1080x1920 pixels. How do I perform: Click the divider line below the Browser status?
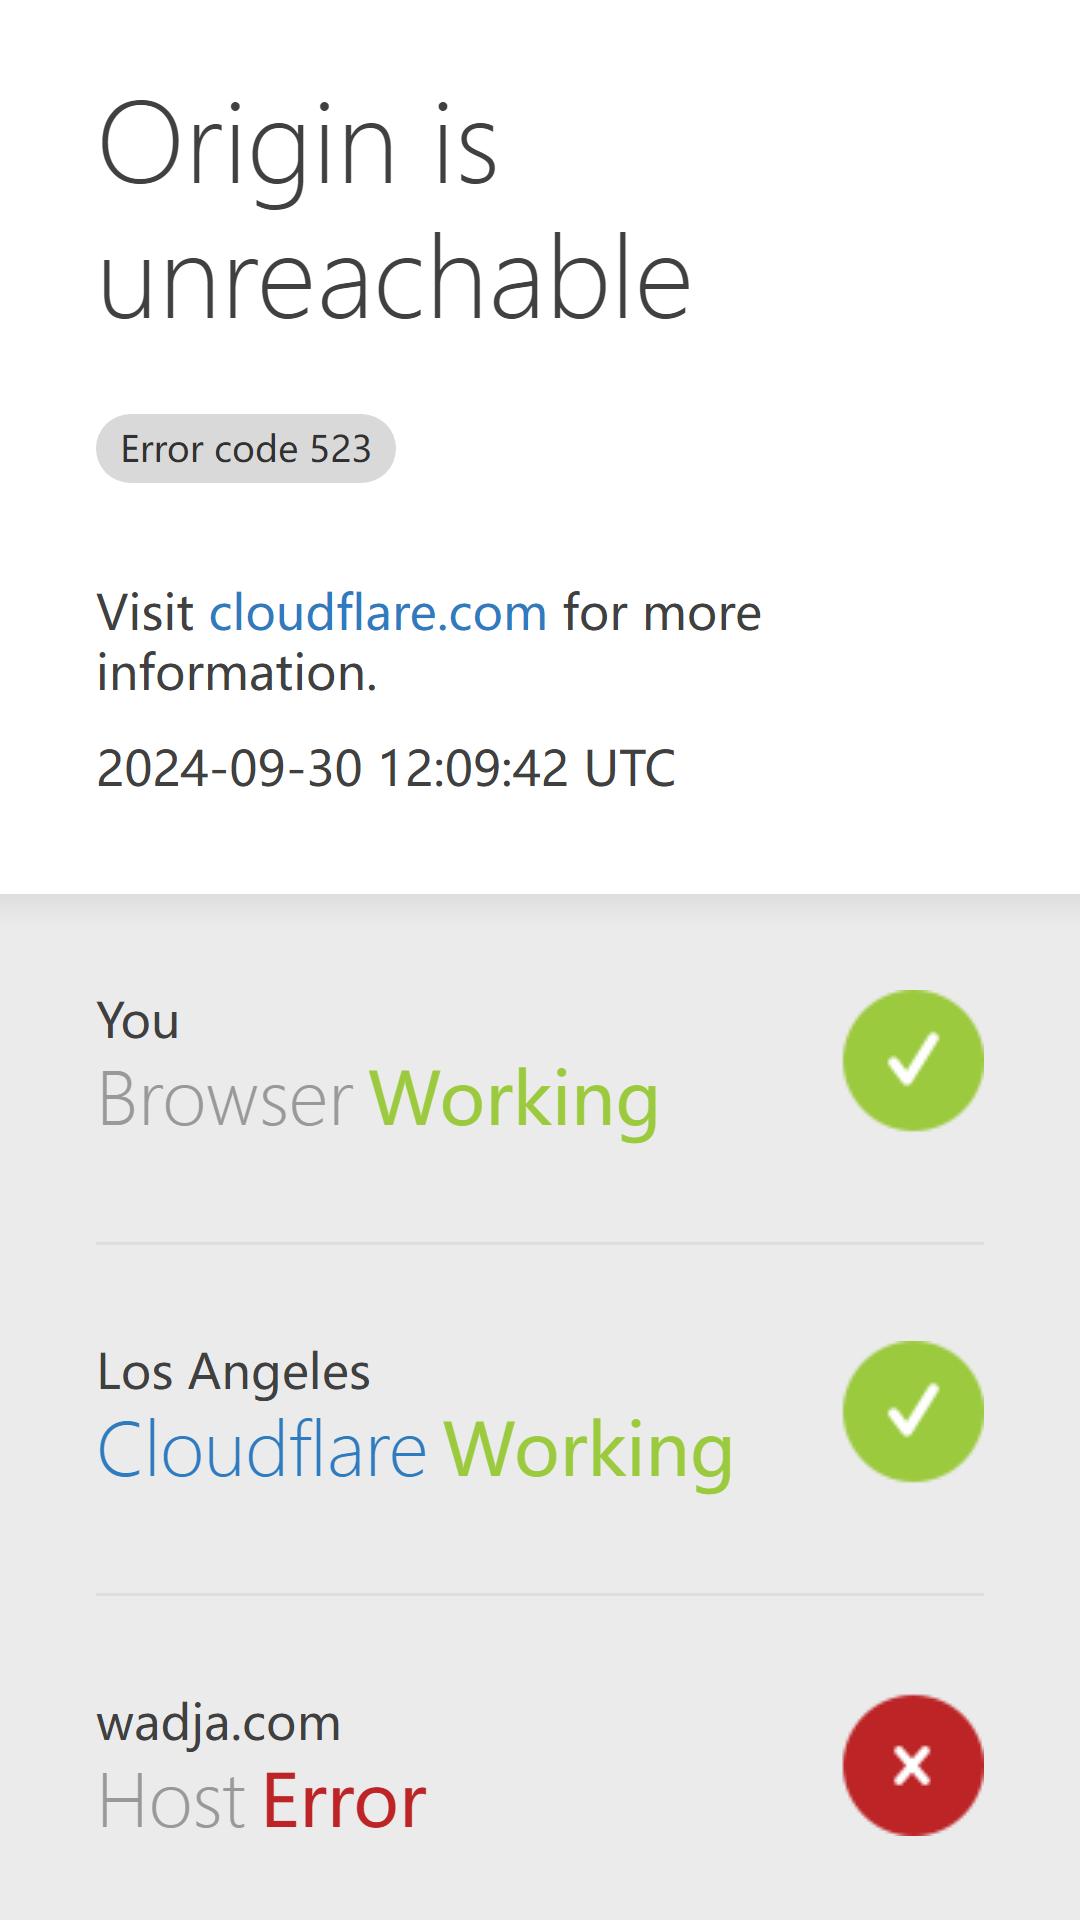click(x=540, y=1243)
